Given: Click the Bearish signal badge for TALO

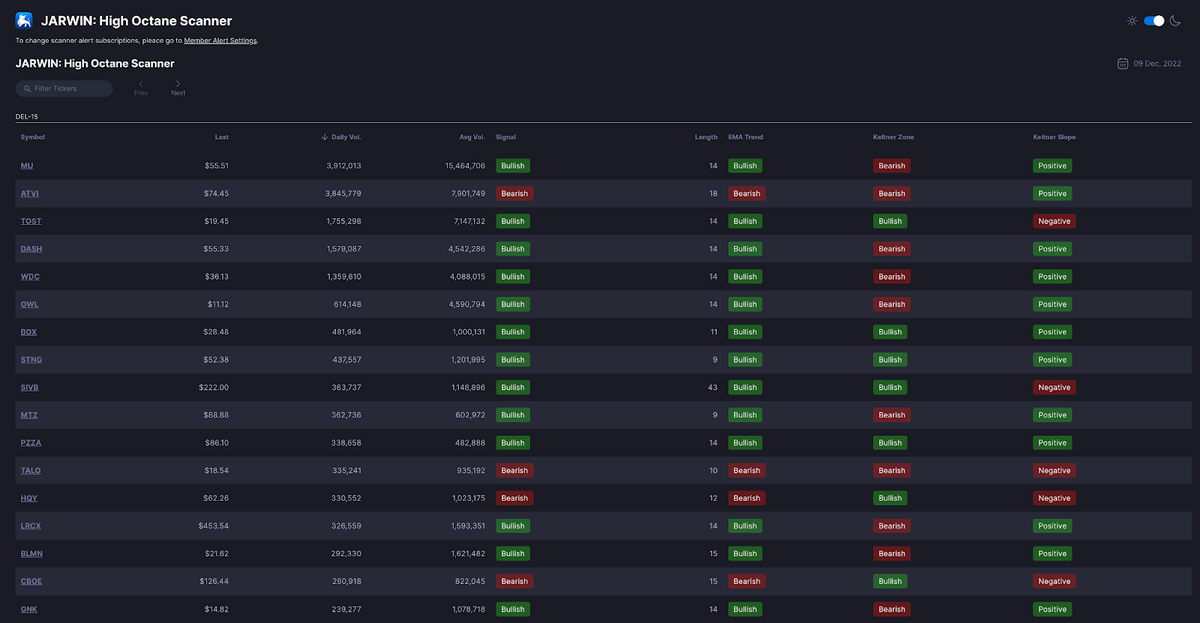Looking at the screenshot, I should click(x=514, y=471).
